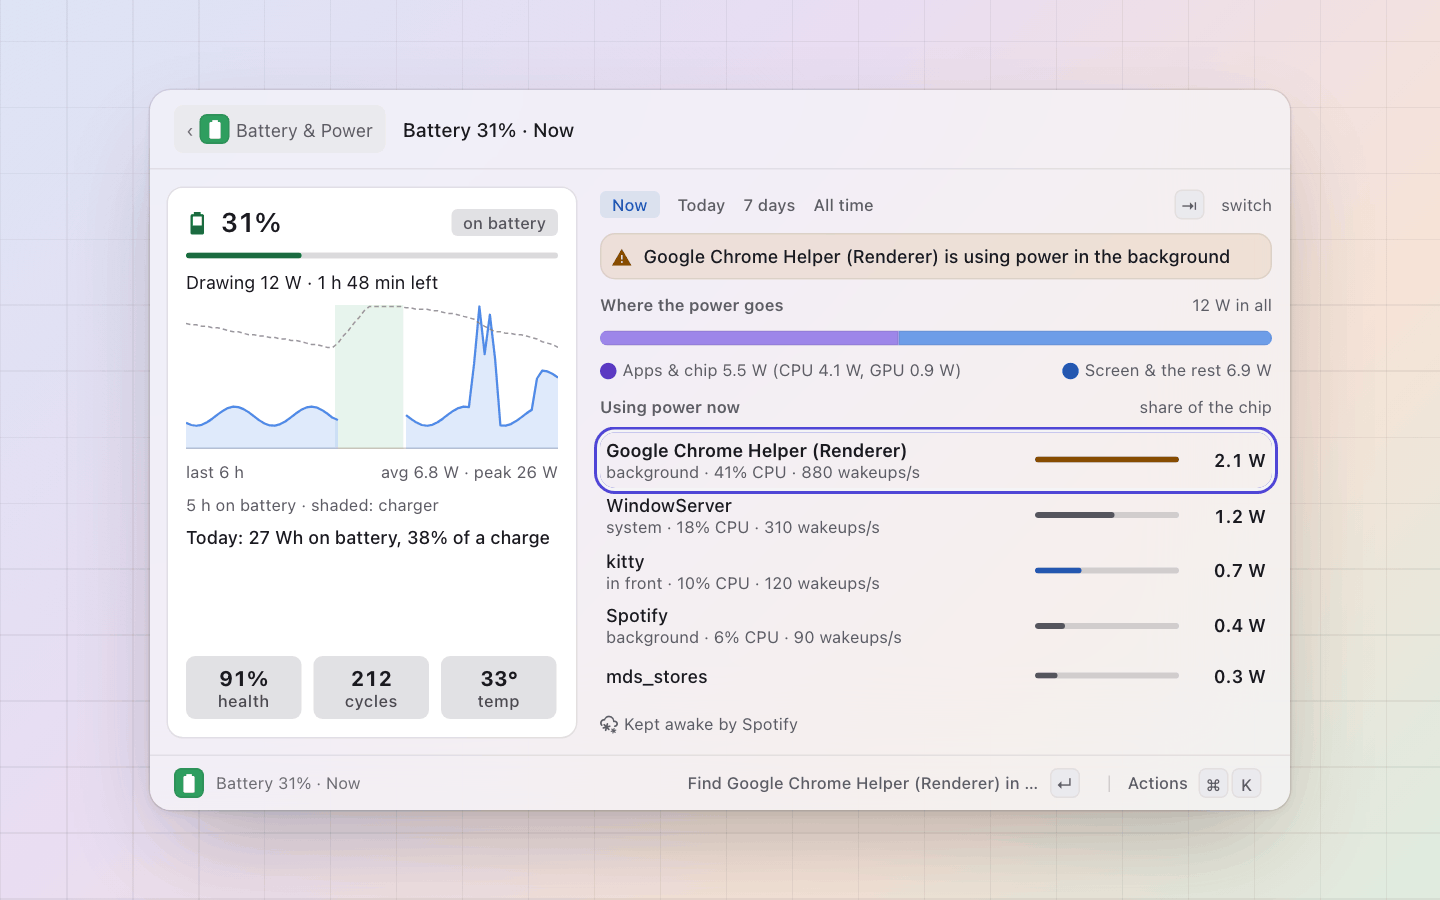The image size is (1440, 900).
Task: Click the green battery icon in the footer
Action: (189, 783)
